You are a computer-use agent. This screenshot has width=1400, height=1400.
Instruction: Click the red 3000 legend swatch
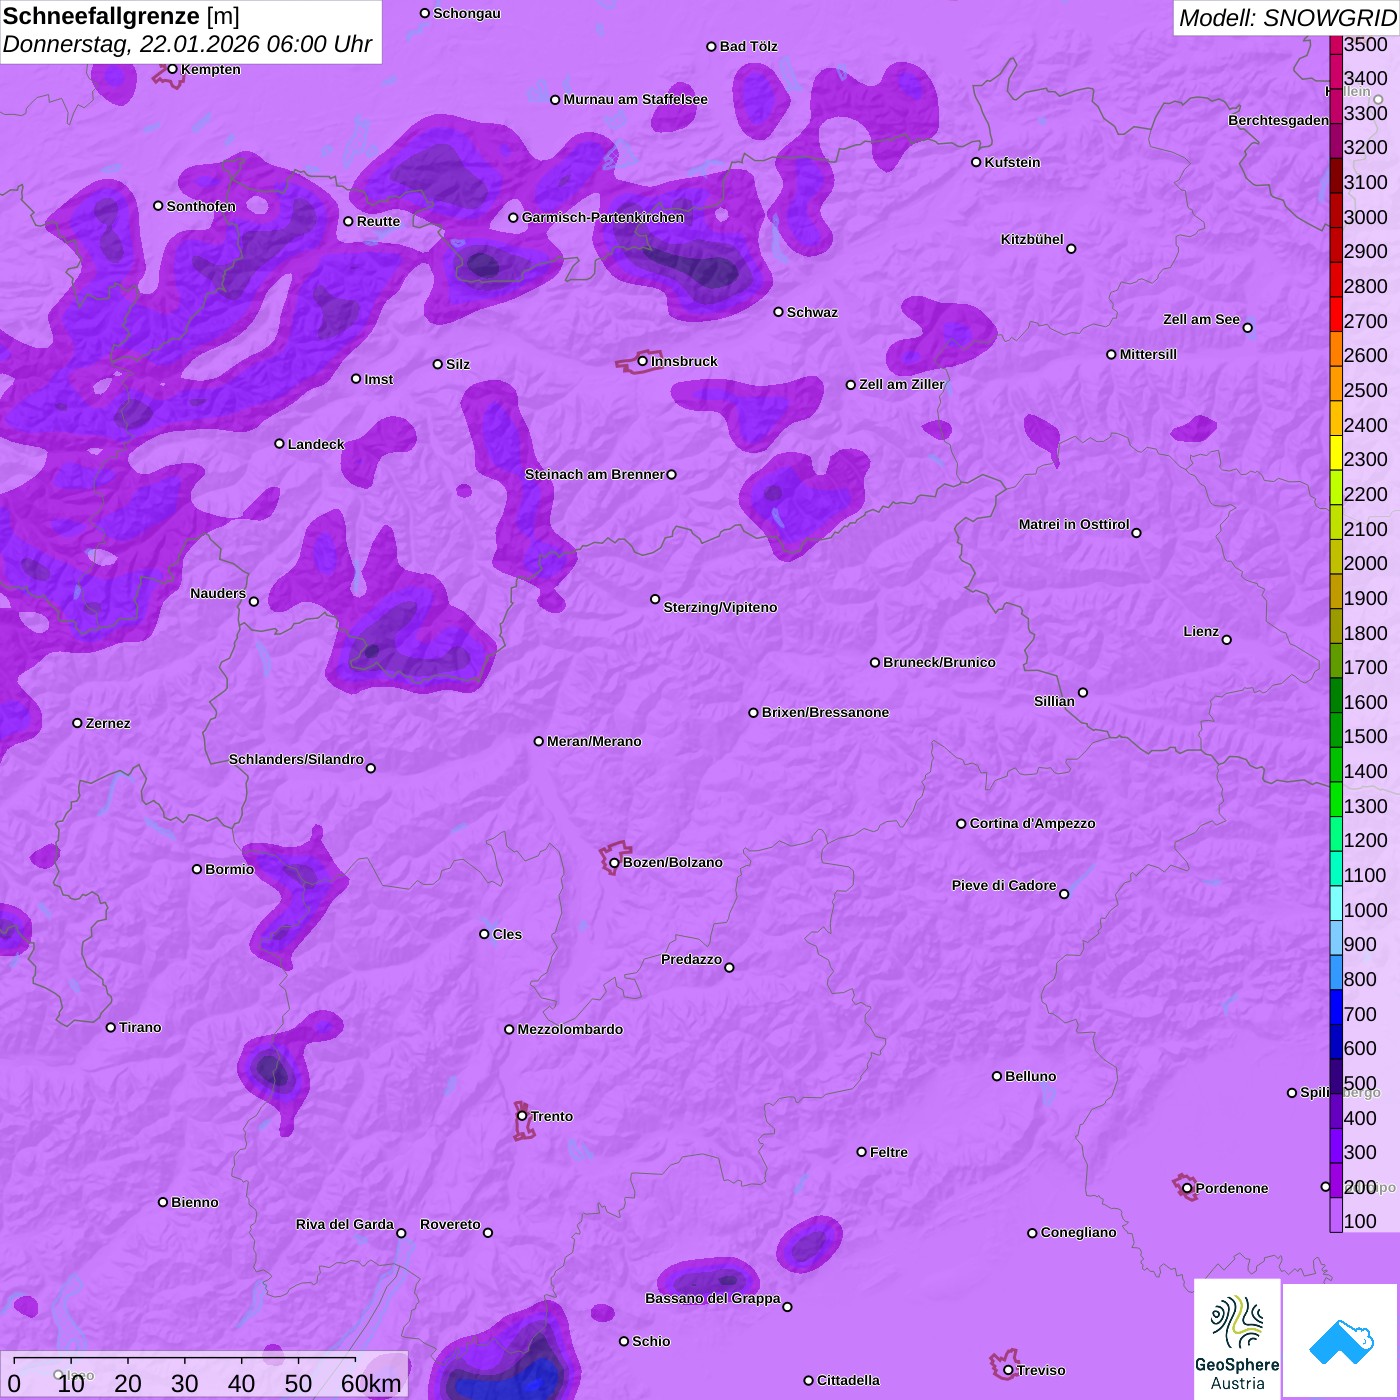click(x=1336, y=210)
